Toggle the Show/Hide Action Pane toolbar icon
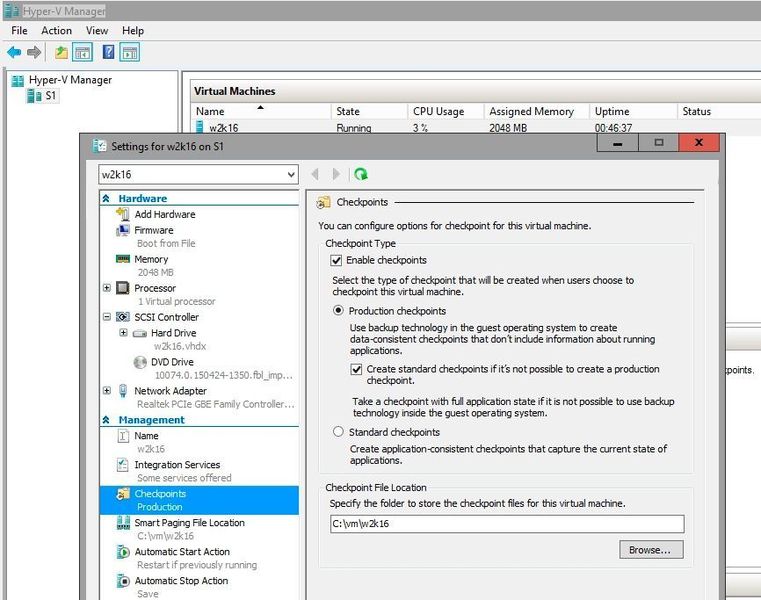761x600 pixels. (130, 52)
